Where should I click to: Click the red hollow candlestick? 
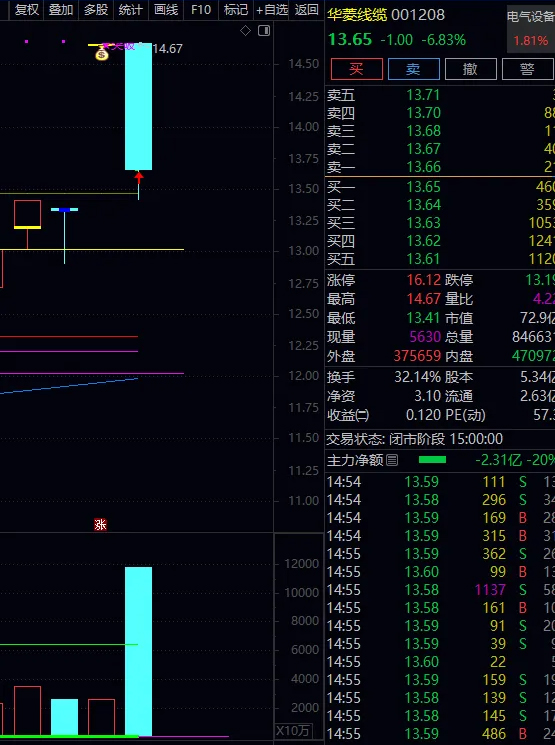(28, 214)
